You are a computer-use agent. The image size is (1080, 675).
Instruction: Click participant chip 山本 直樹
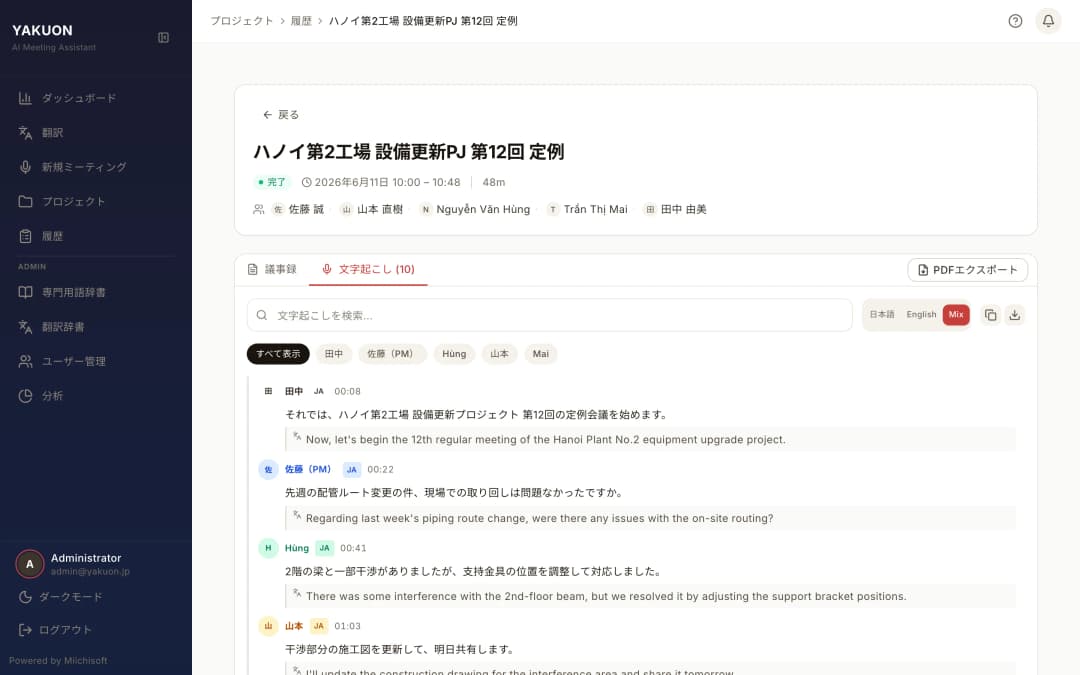372,209
